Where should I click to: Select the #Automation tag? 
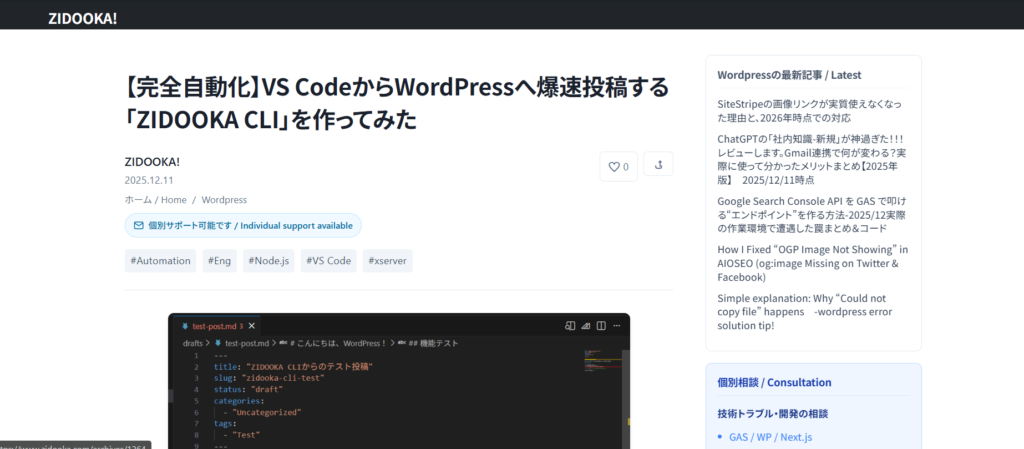pyautogui.click(x=160, y=261)
